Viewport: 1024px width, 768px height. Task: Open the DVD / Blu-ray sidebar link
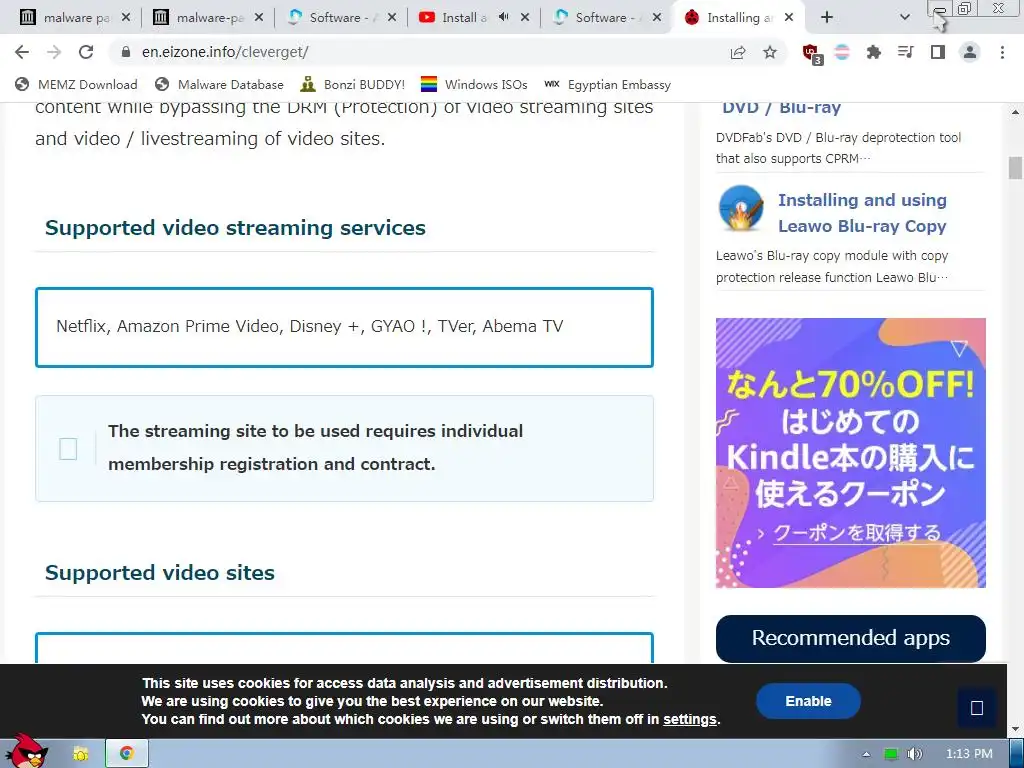click(x=782, y=108)
